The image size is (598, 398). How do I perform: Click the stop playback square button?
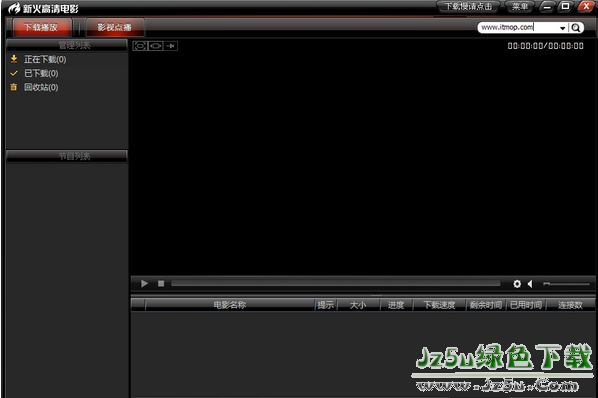pos(161,284)
